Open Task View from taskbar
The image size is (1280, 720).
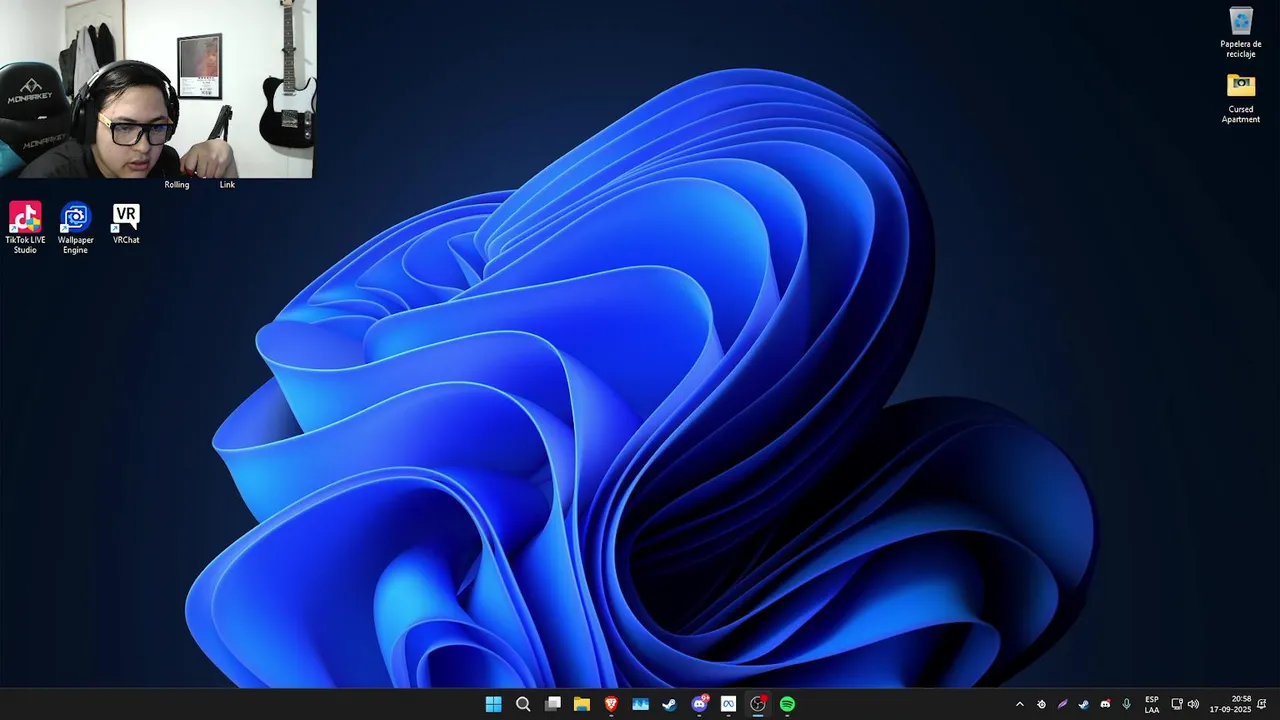tap(552, 704)
